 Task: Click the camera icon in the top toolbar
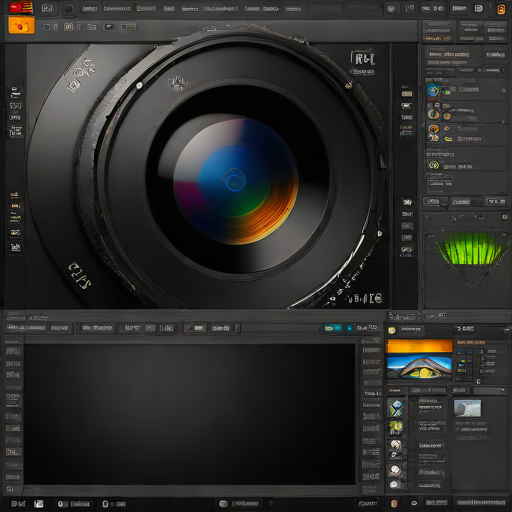pyautogui.click(x=46, y=8)
